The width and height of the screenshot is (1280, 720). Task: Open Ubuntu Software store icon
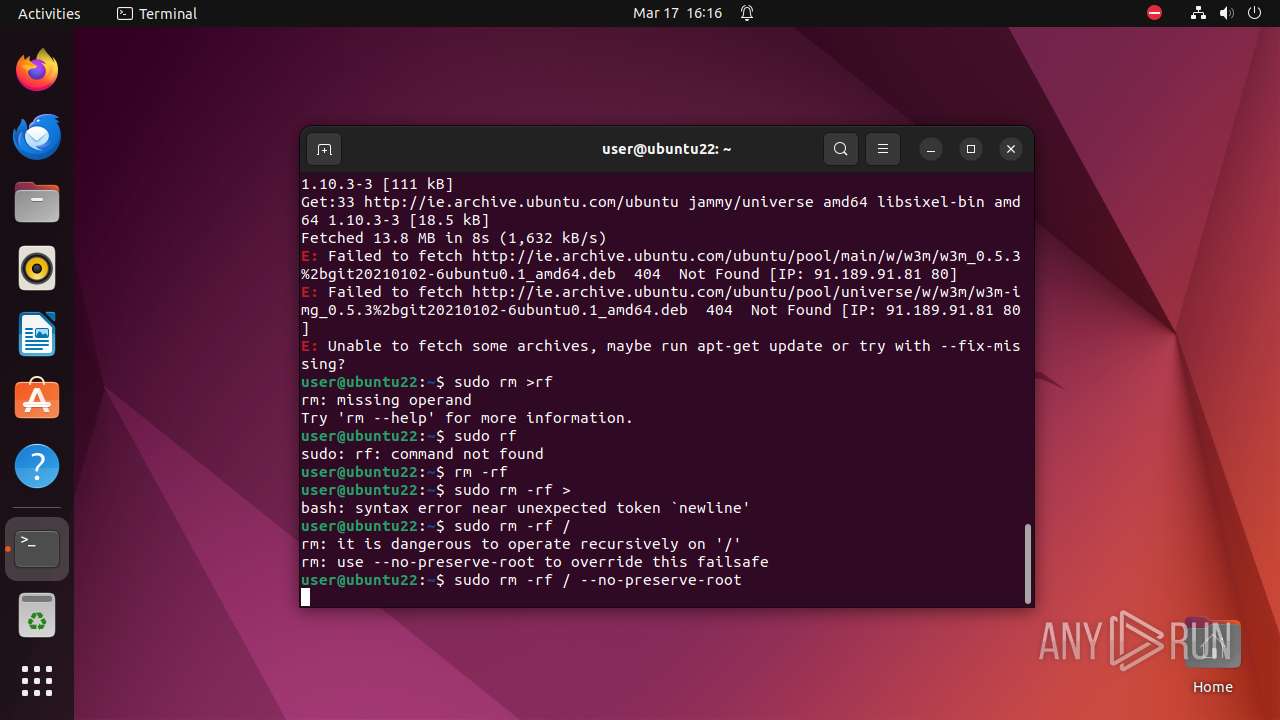pyautogui.click(x=37, y=400)
